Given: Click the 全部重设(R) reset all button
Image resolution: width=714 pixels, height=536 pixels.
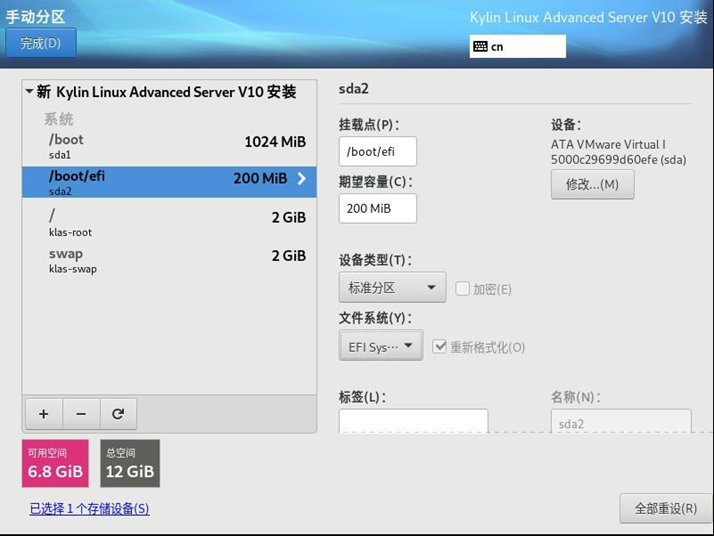Looking at the screenshot, I should coord(666,508).
